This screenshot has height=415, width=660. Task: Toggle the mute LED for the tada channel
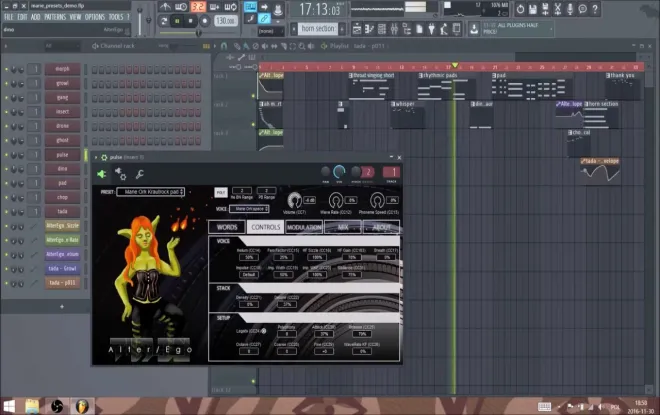coord(6,212)
